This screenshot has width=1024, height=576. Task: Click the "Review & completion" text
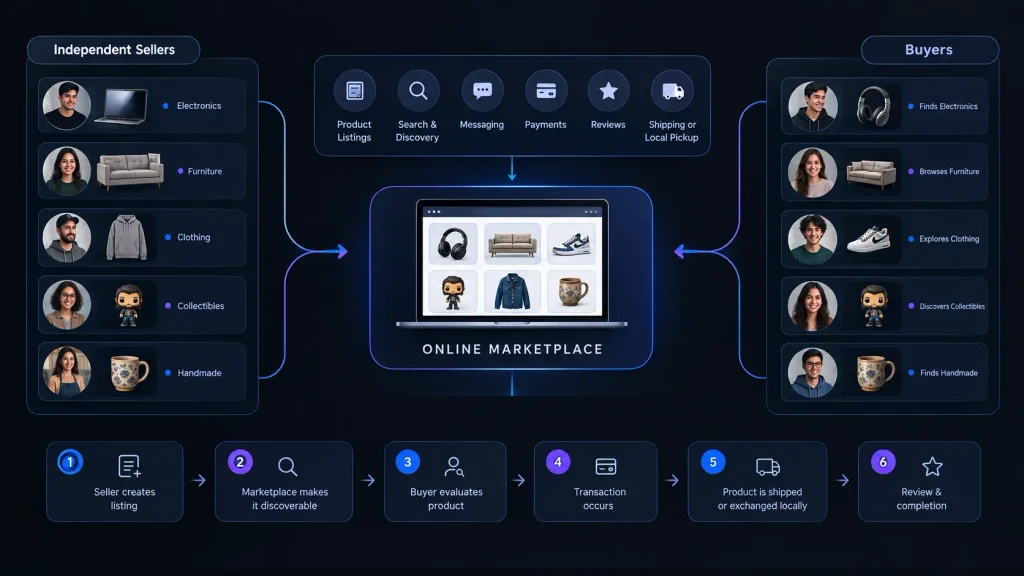(x=921, y=499)
